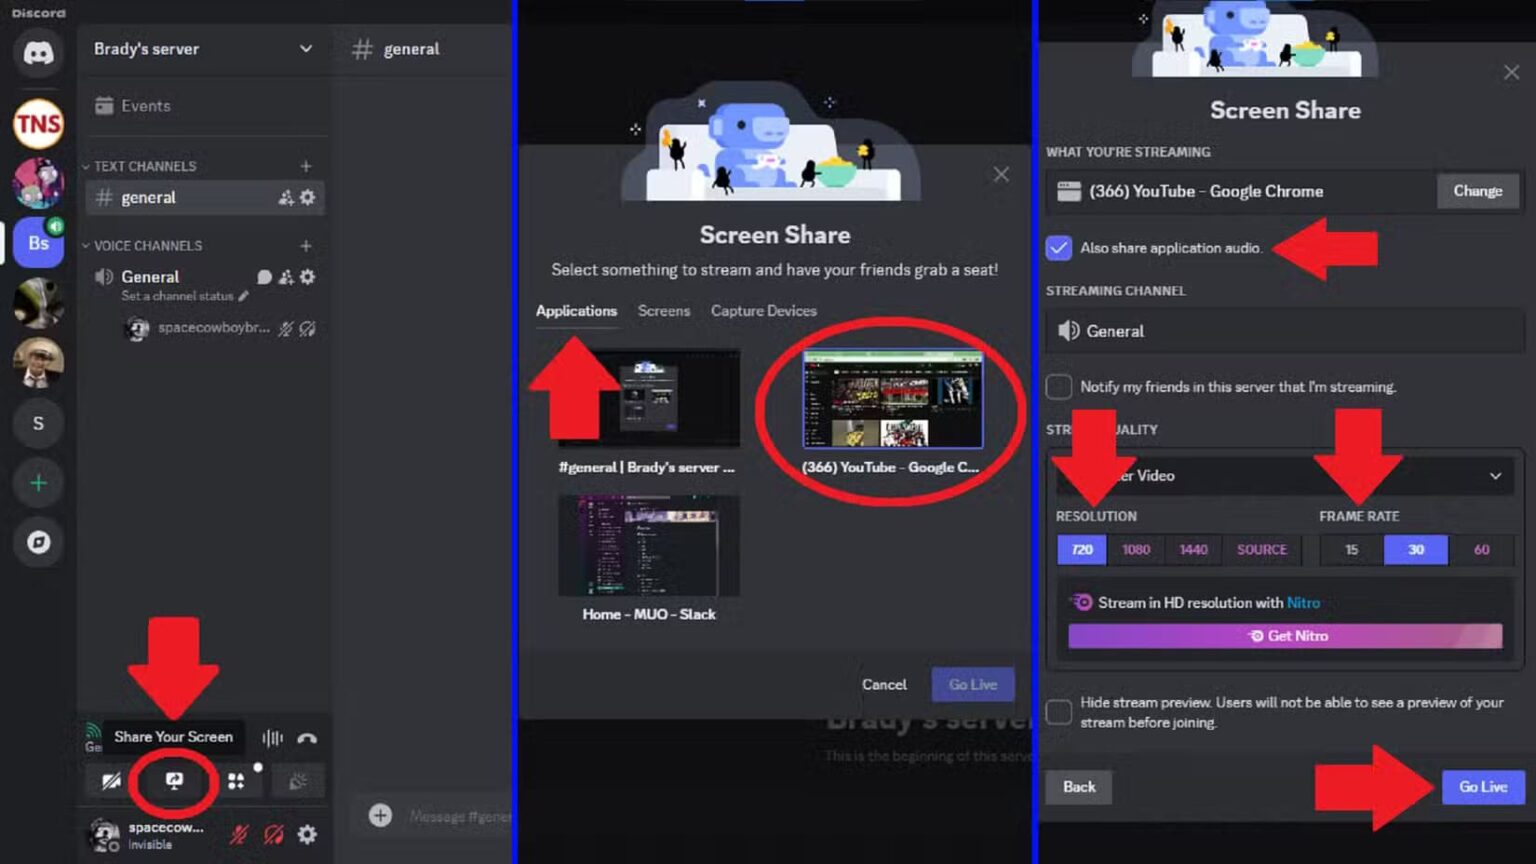Viewport: 1536px width, 864px height.
Task: Click the Create Invite icon beside general channel
Action: click(286, 197)
